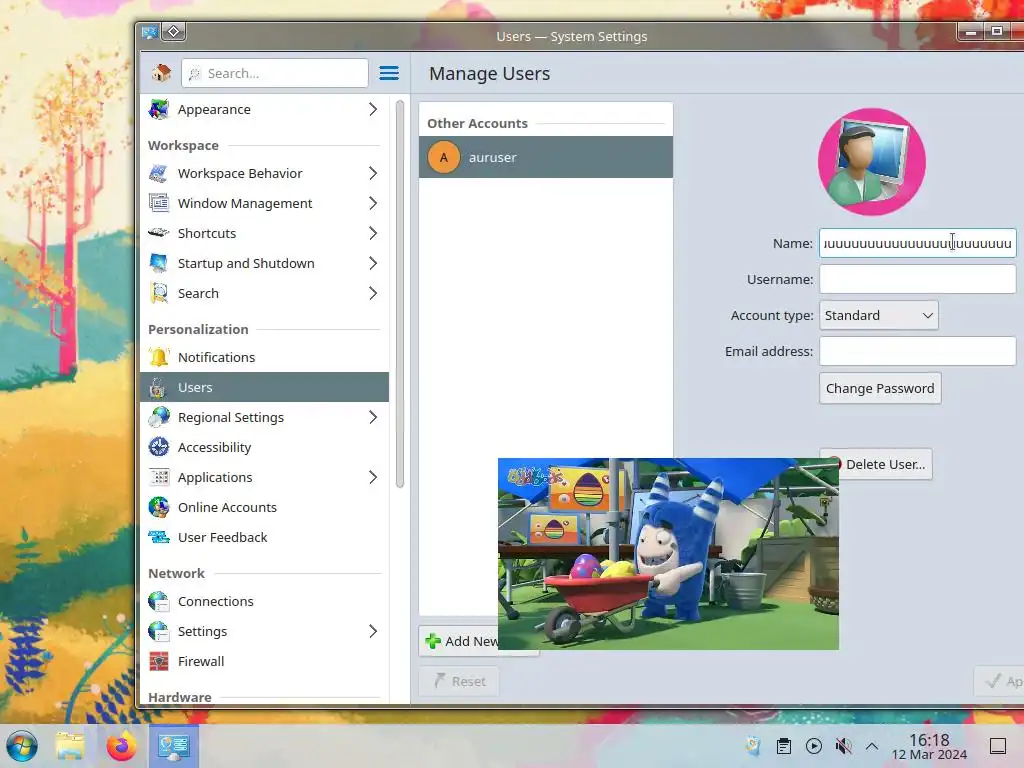
Task: Click the network Settings icon
Action: [159, 632]
